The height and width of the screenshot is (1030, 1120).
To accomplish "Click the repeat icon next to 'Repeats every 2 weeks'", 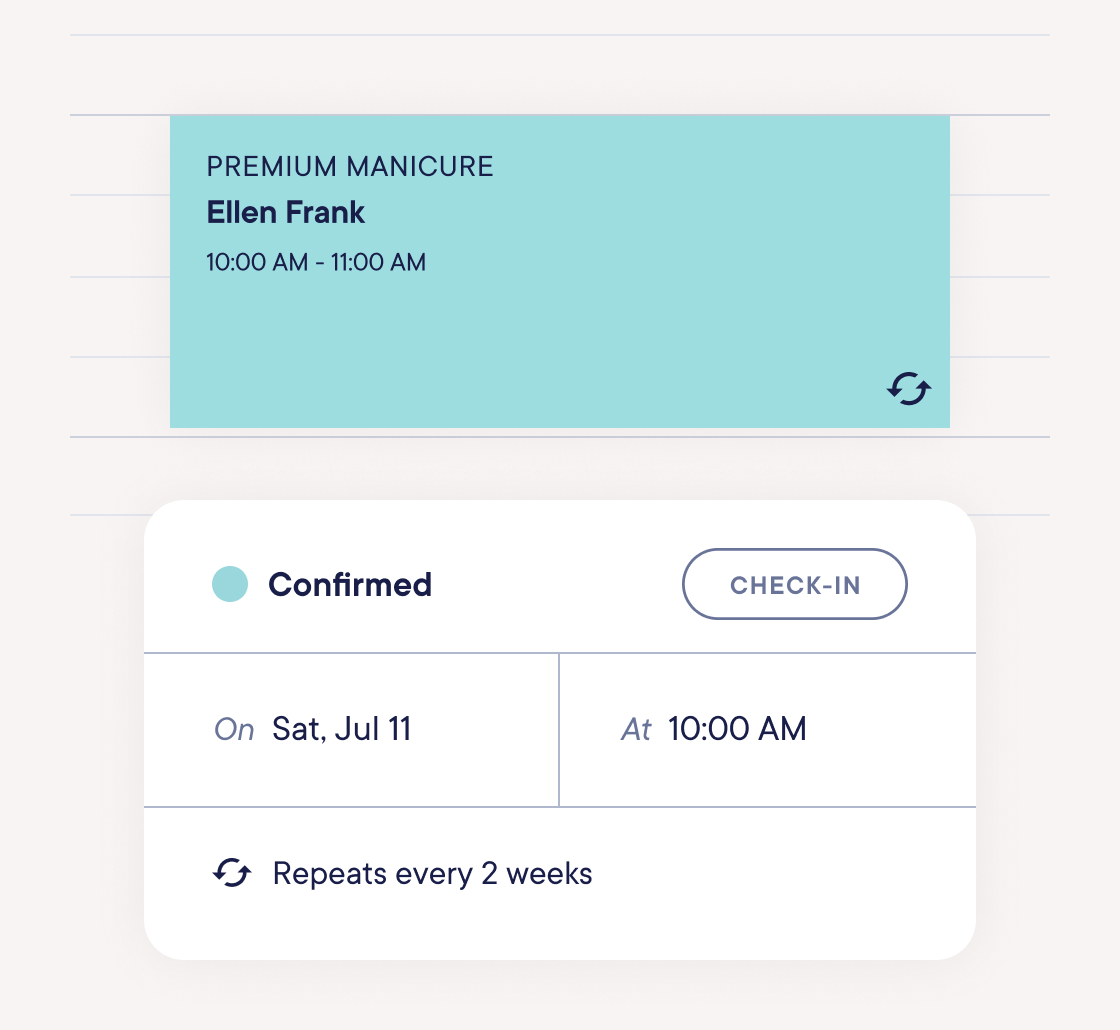I will 232,872.
